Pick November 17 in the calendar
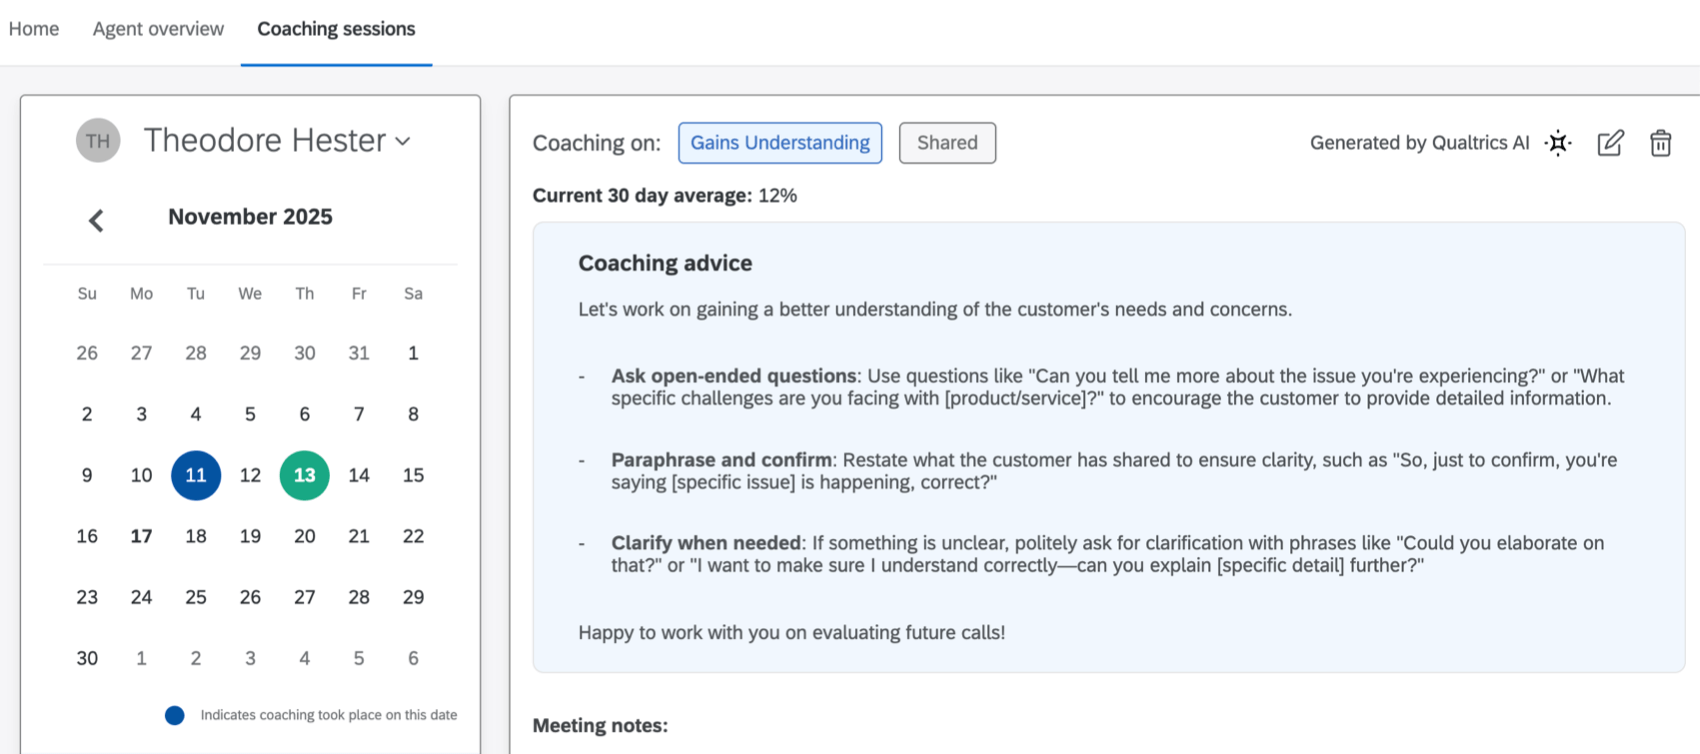The height and width of the screenshot is (754, 1700). (141, 536)
